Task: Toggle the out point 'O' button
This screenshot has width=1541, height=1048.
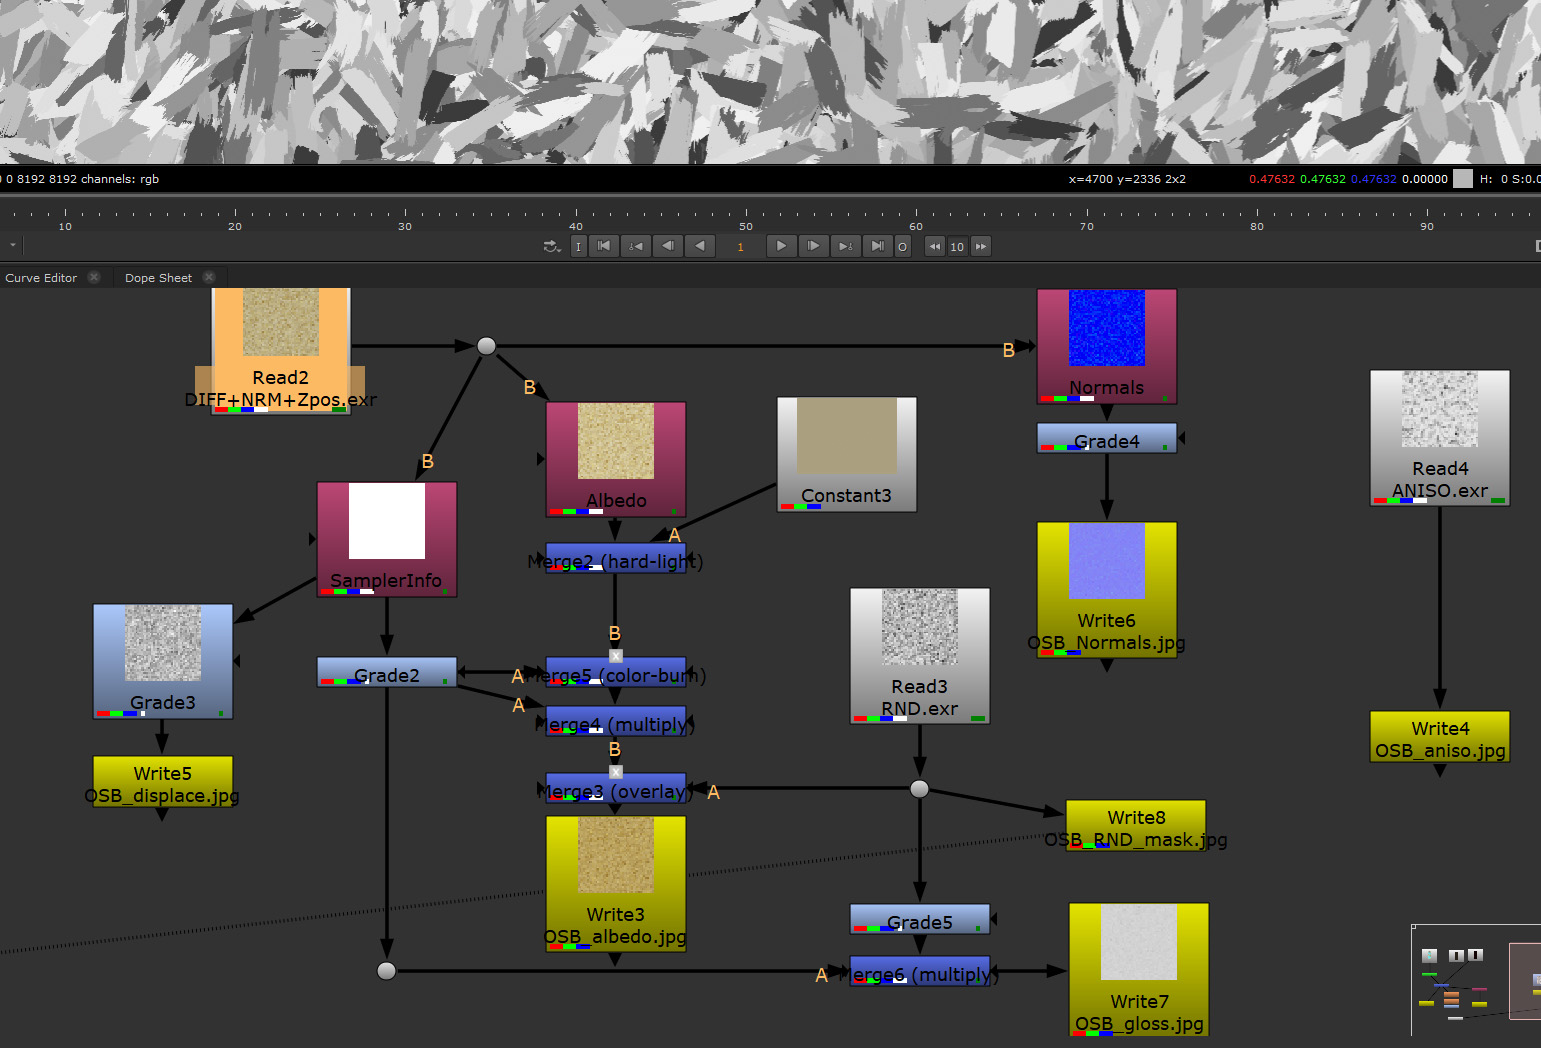Action: tap(902, 246)
